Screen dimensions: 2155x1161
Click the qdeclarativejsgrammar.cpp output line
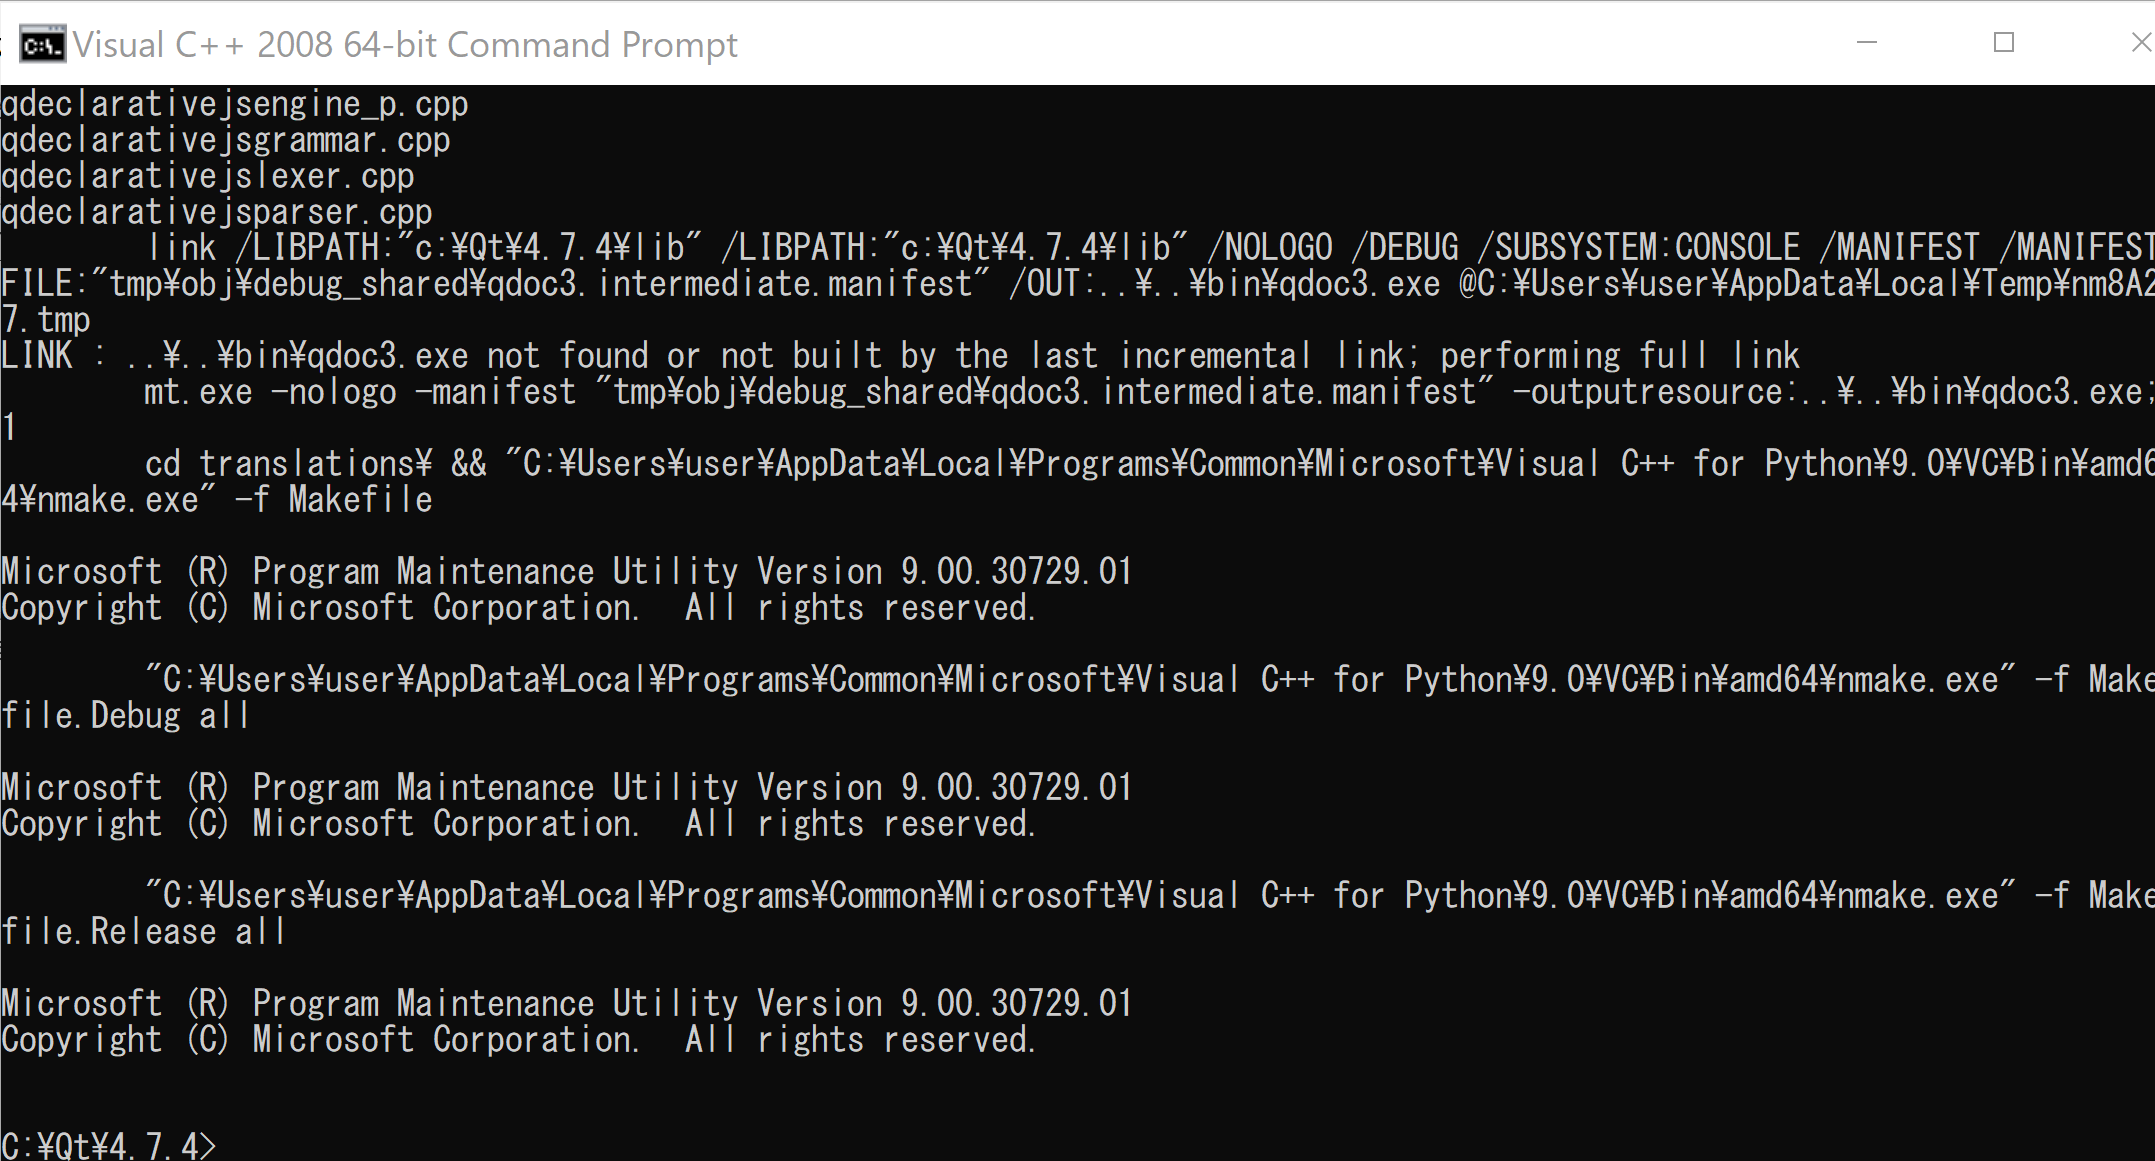(x=225, y=140)
